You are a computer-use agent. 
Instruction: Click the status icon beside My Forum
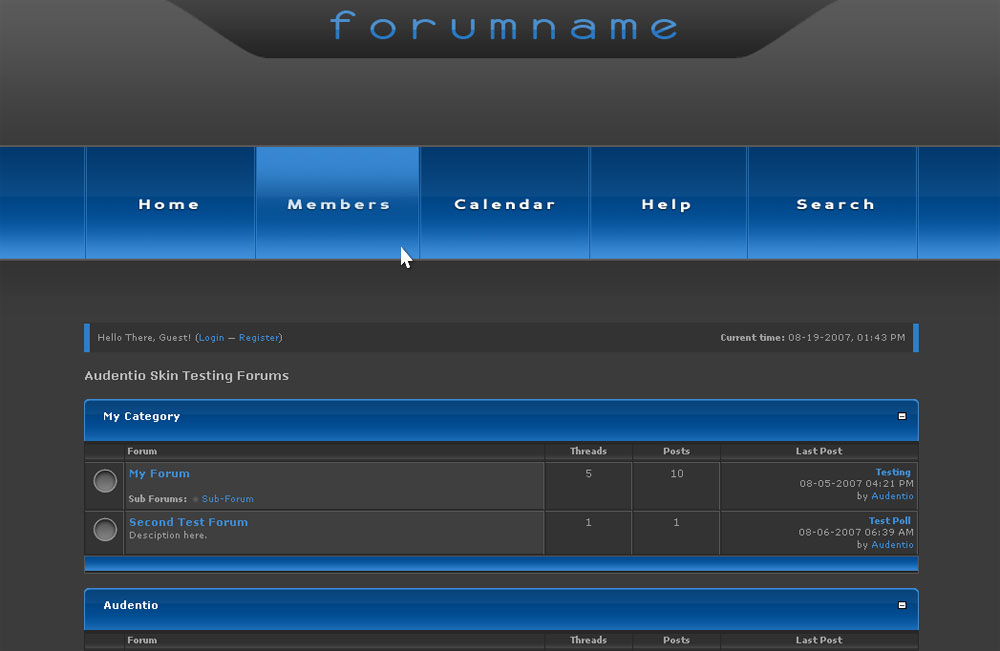click(x=105, y=482)
